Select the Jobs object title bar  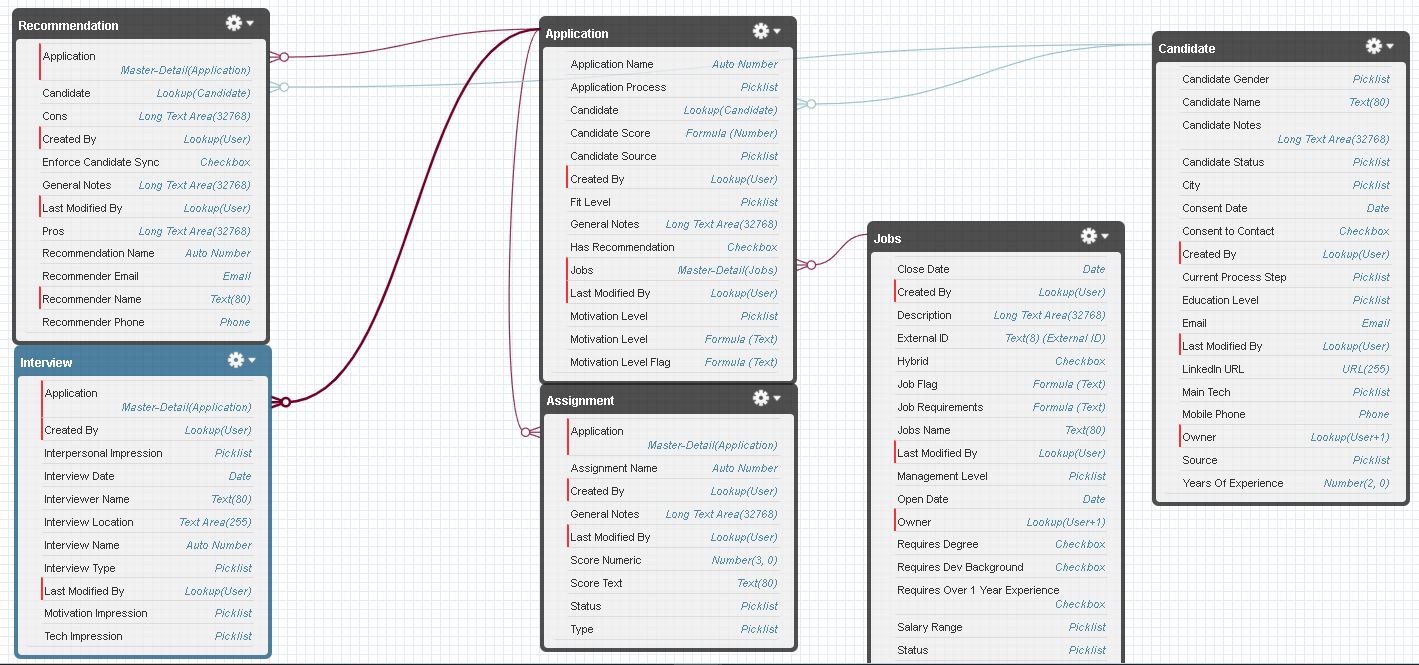click(960, 239)
